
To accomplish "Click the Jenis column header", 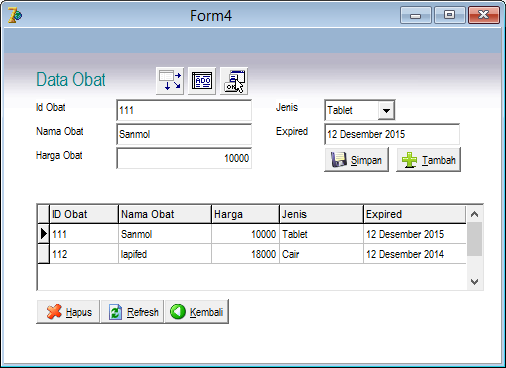I will pos(321,214).
